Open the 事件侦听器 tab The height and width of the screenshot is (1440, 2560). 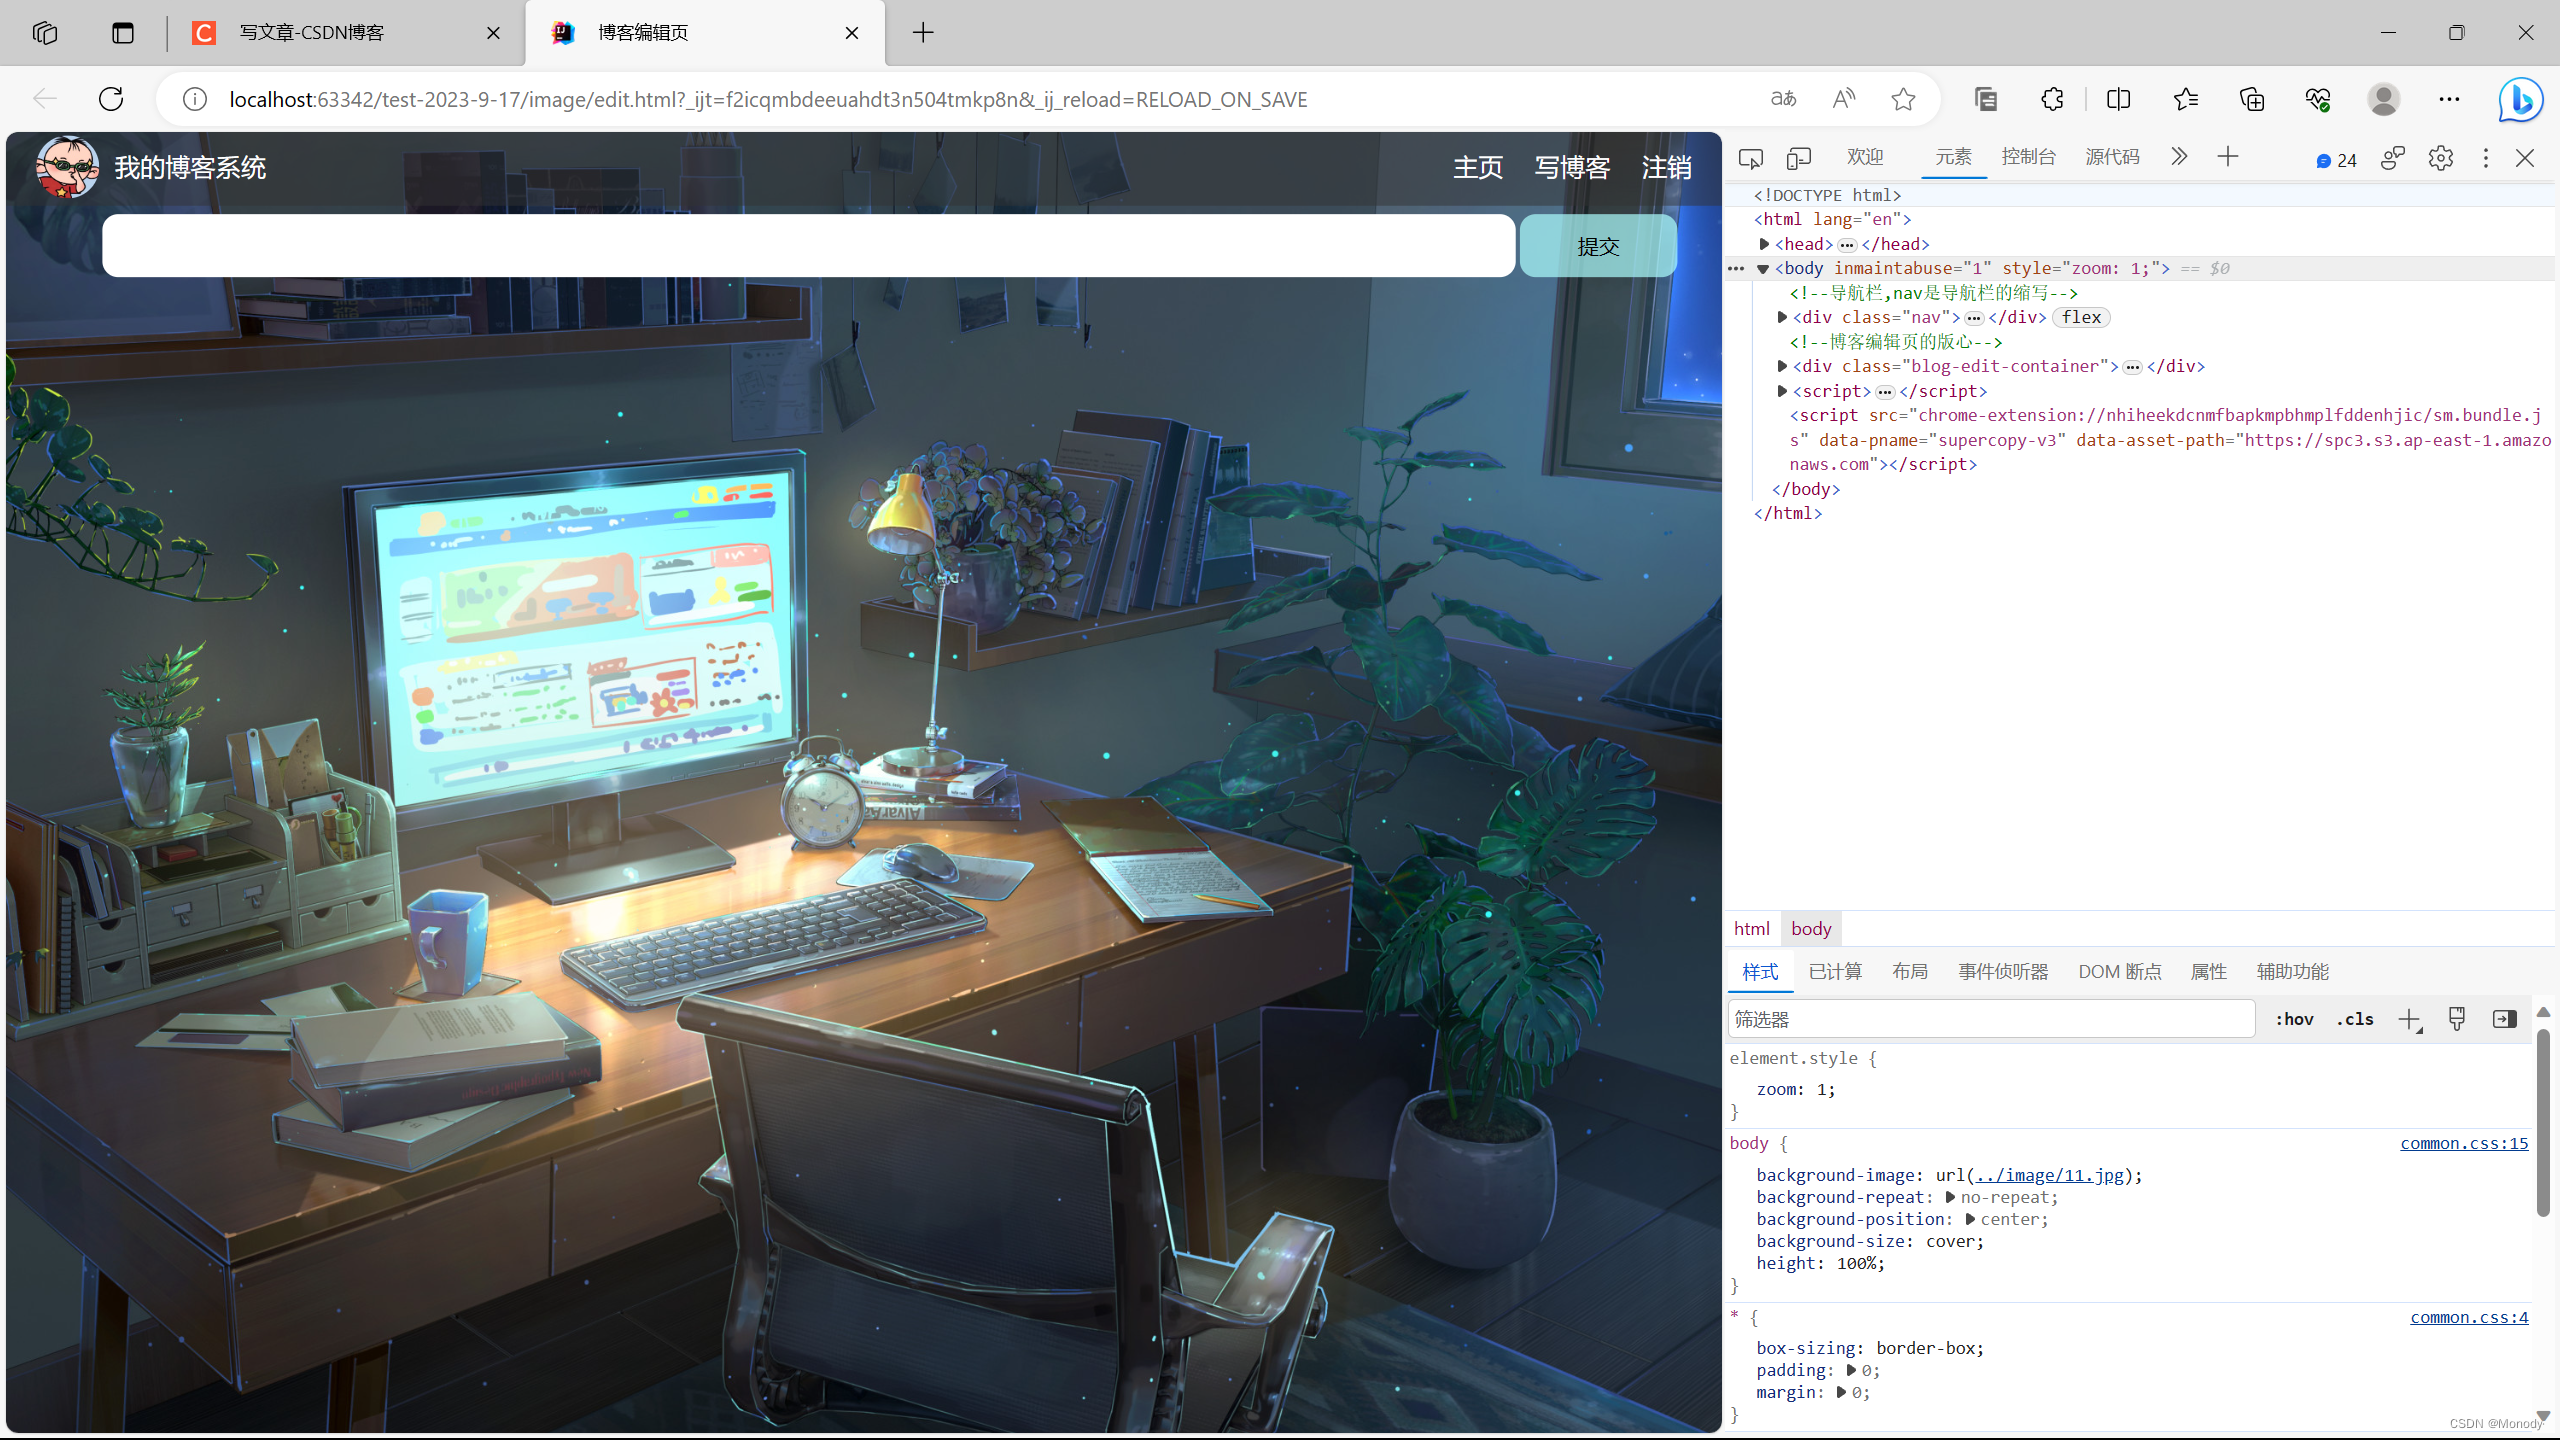(2003, 972)
